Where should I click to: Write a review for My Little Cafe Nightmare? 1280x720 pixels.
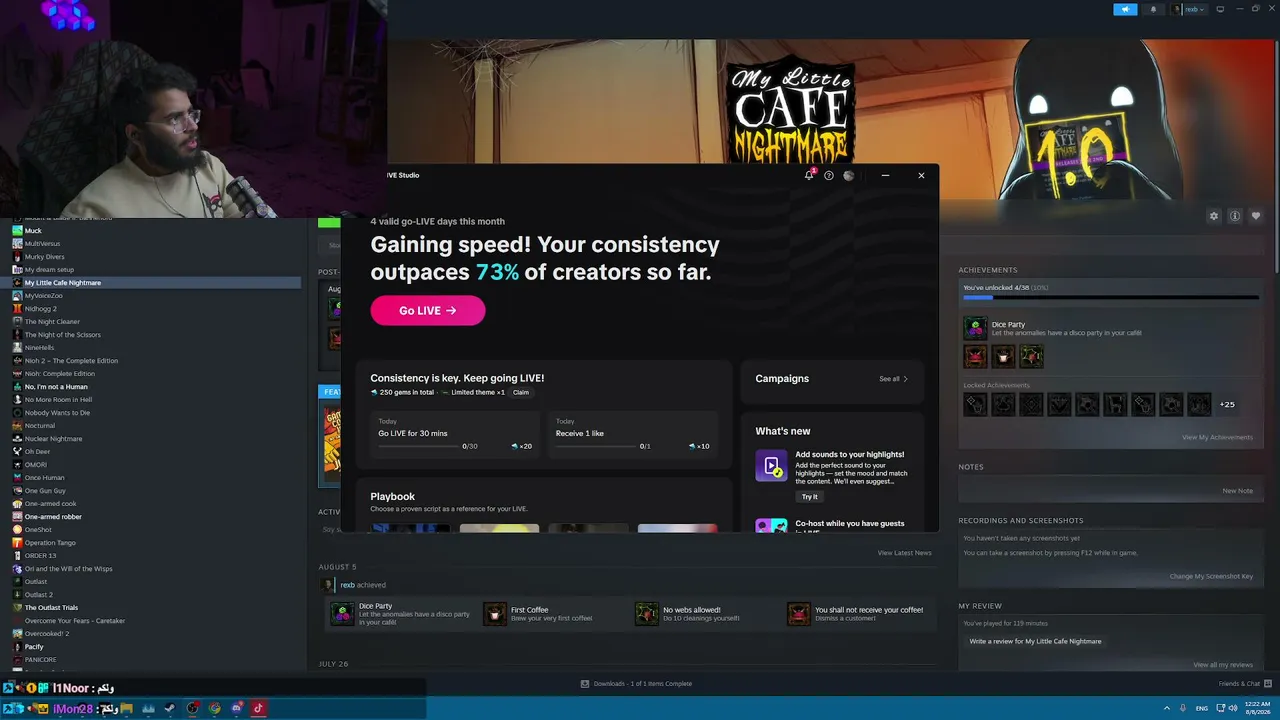click(x=1035, y=641)
